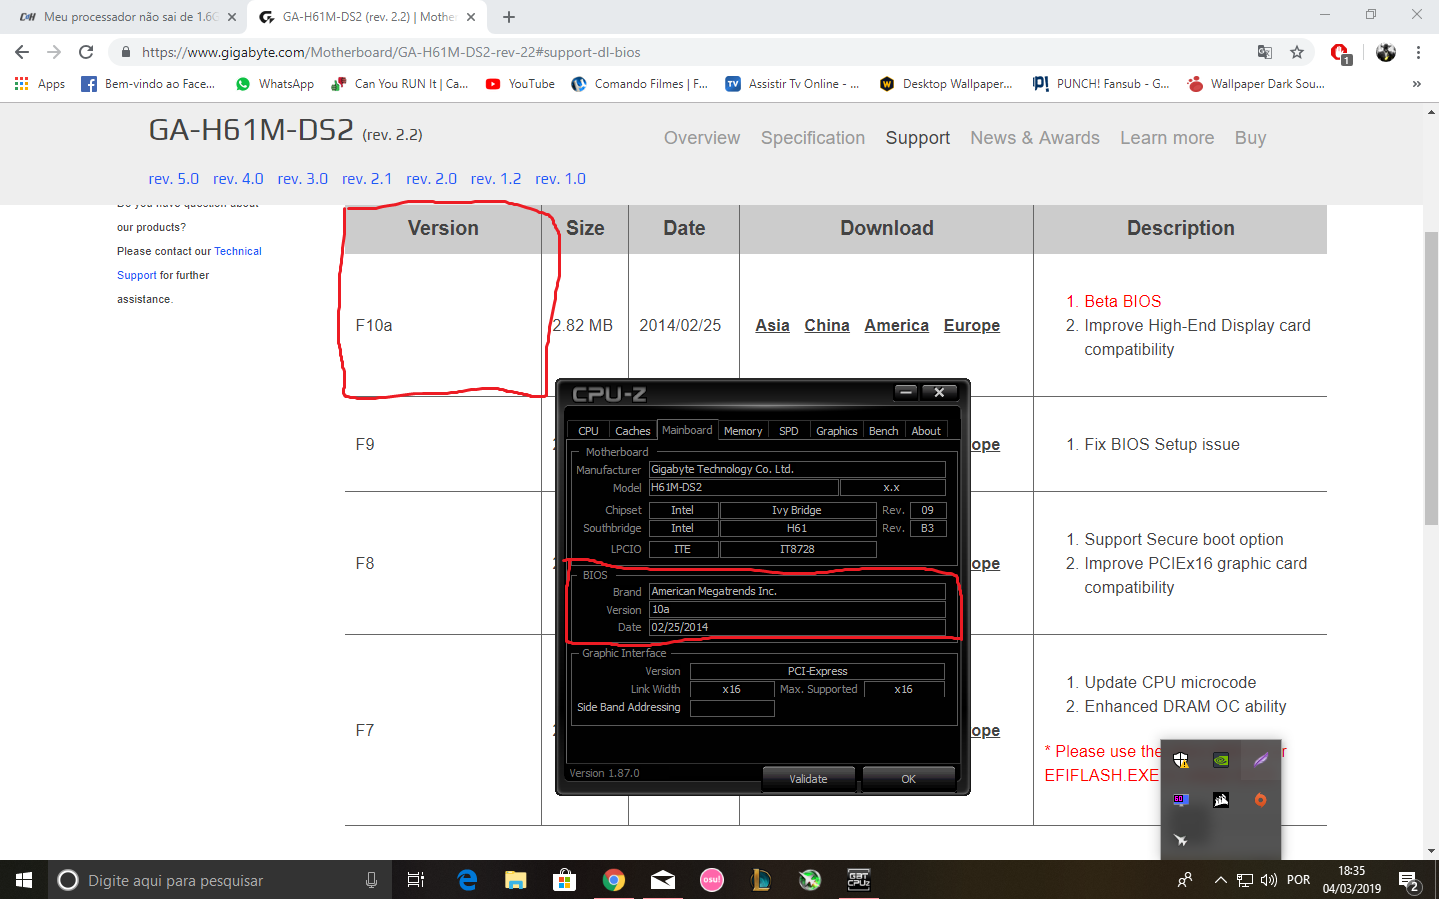Switch to CPU-Z taskbar icon

click(858, 880)
